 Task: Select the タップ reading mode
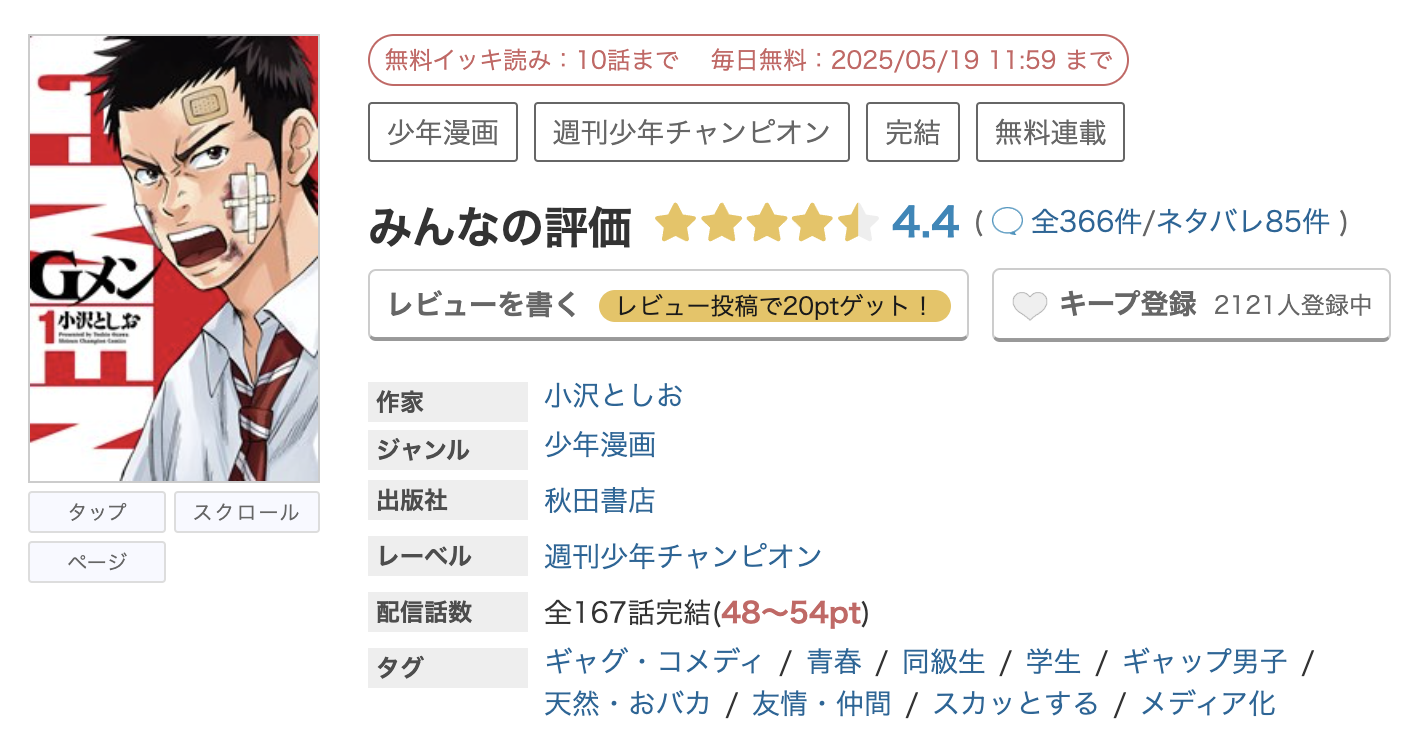[x=96, y=511]
